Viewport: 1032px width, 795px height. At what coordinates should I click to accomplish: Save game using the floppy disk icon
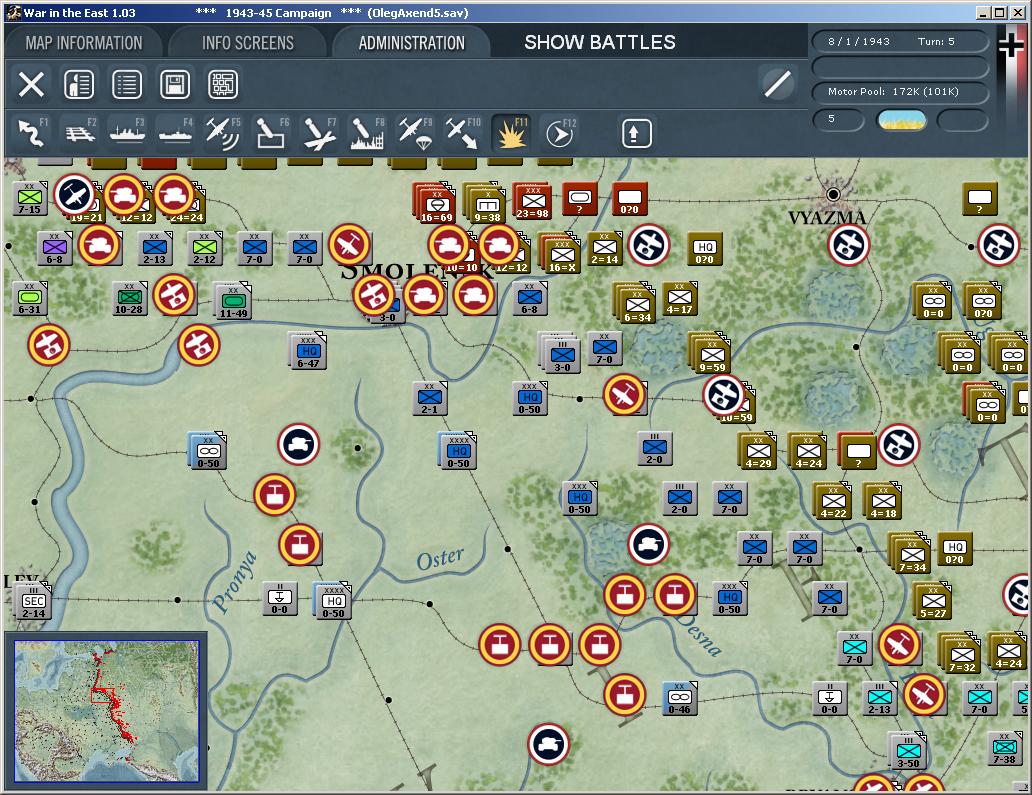pyautogui.click(x=175, y=84)
